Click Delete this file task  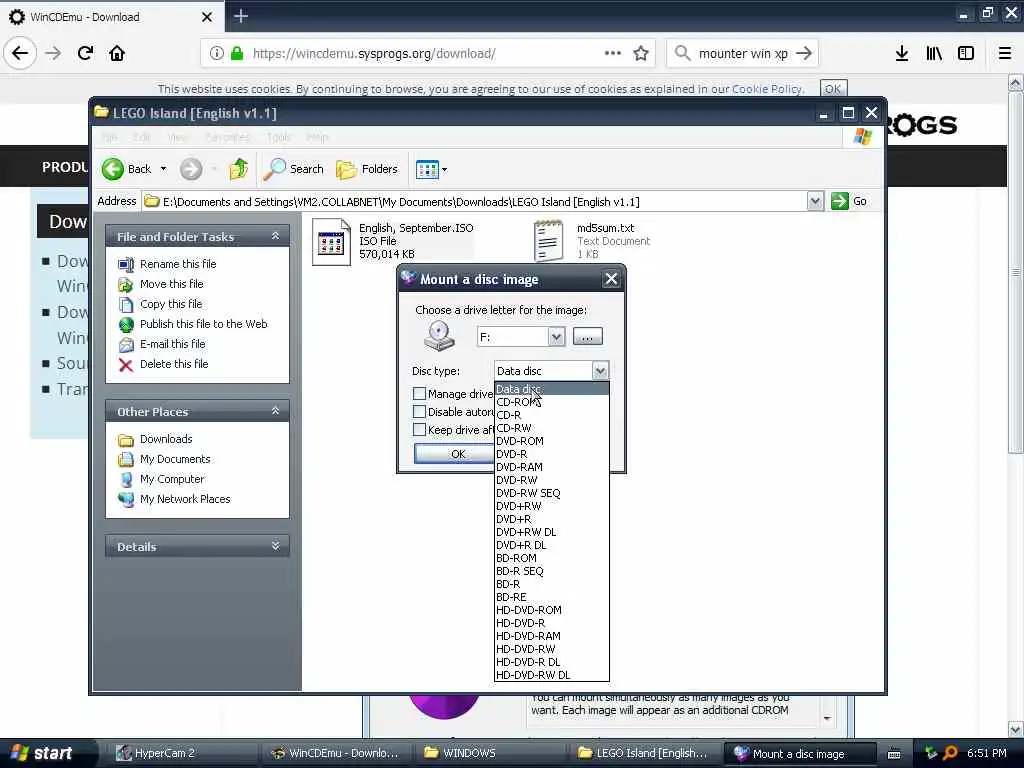[174, 364]
